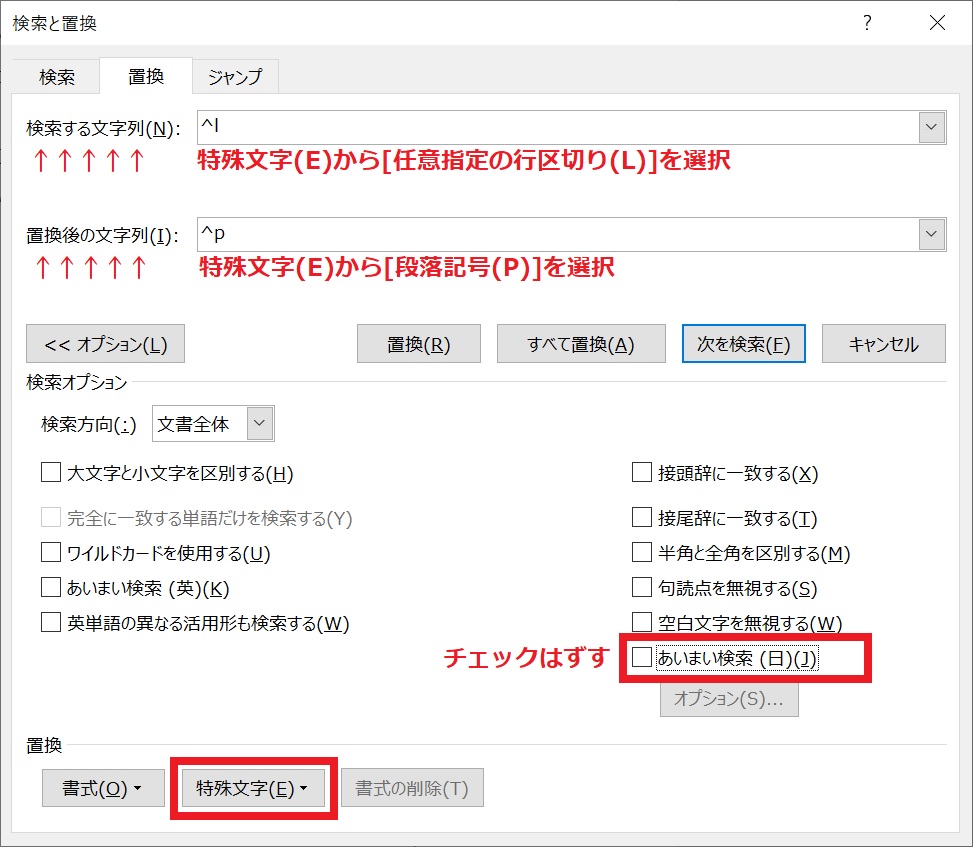Click the 検索する文字列 input field

click(557, 127)
